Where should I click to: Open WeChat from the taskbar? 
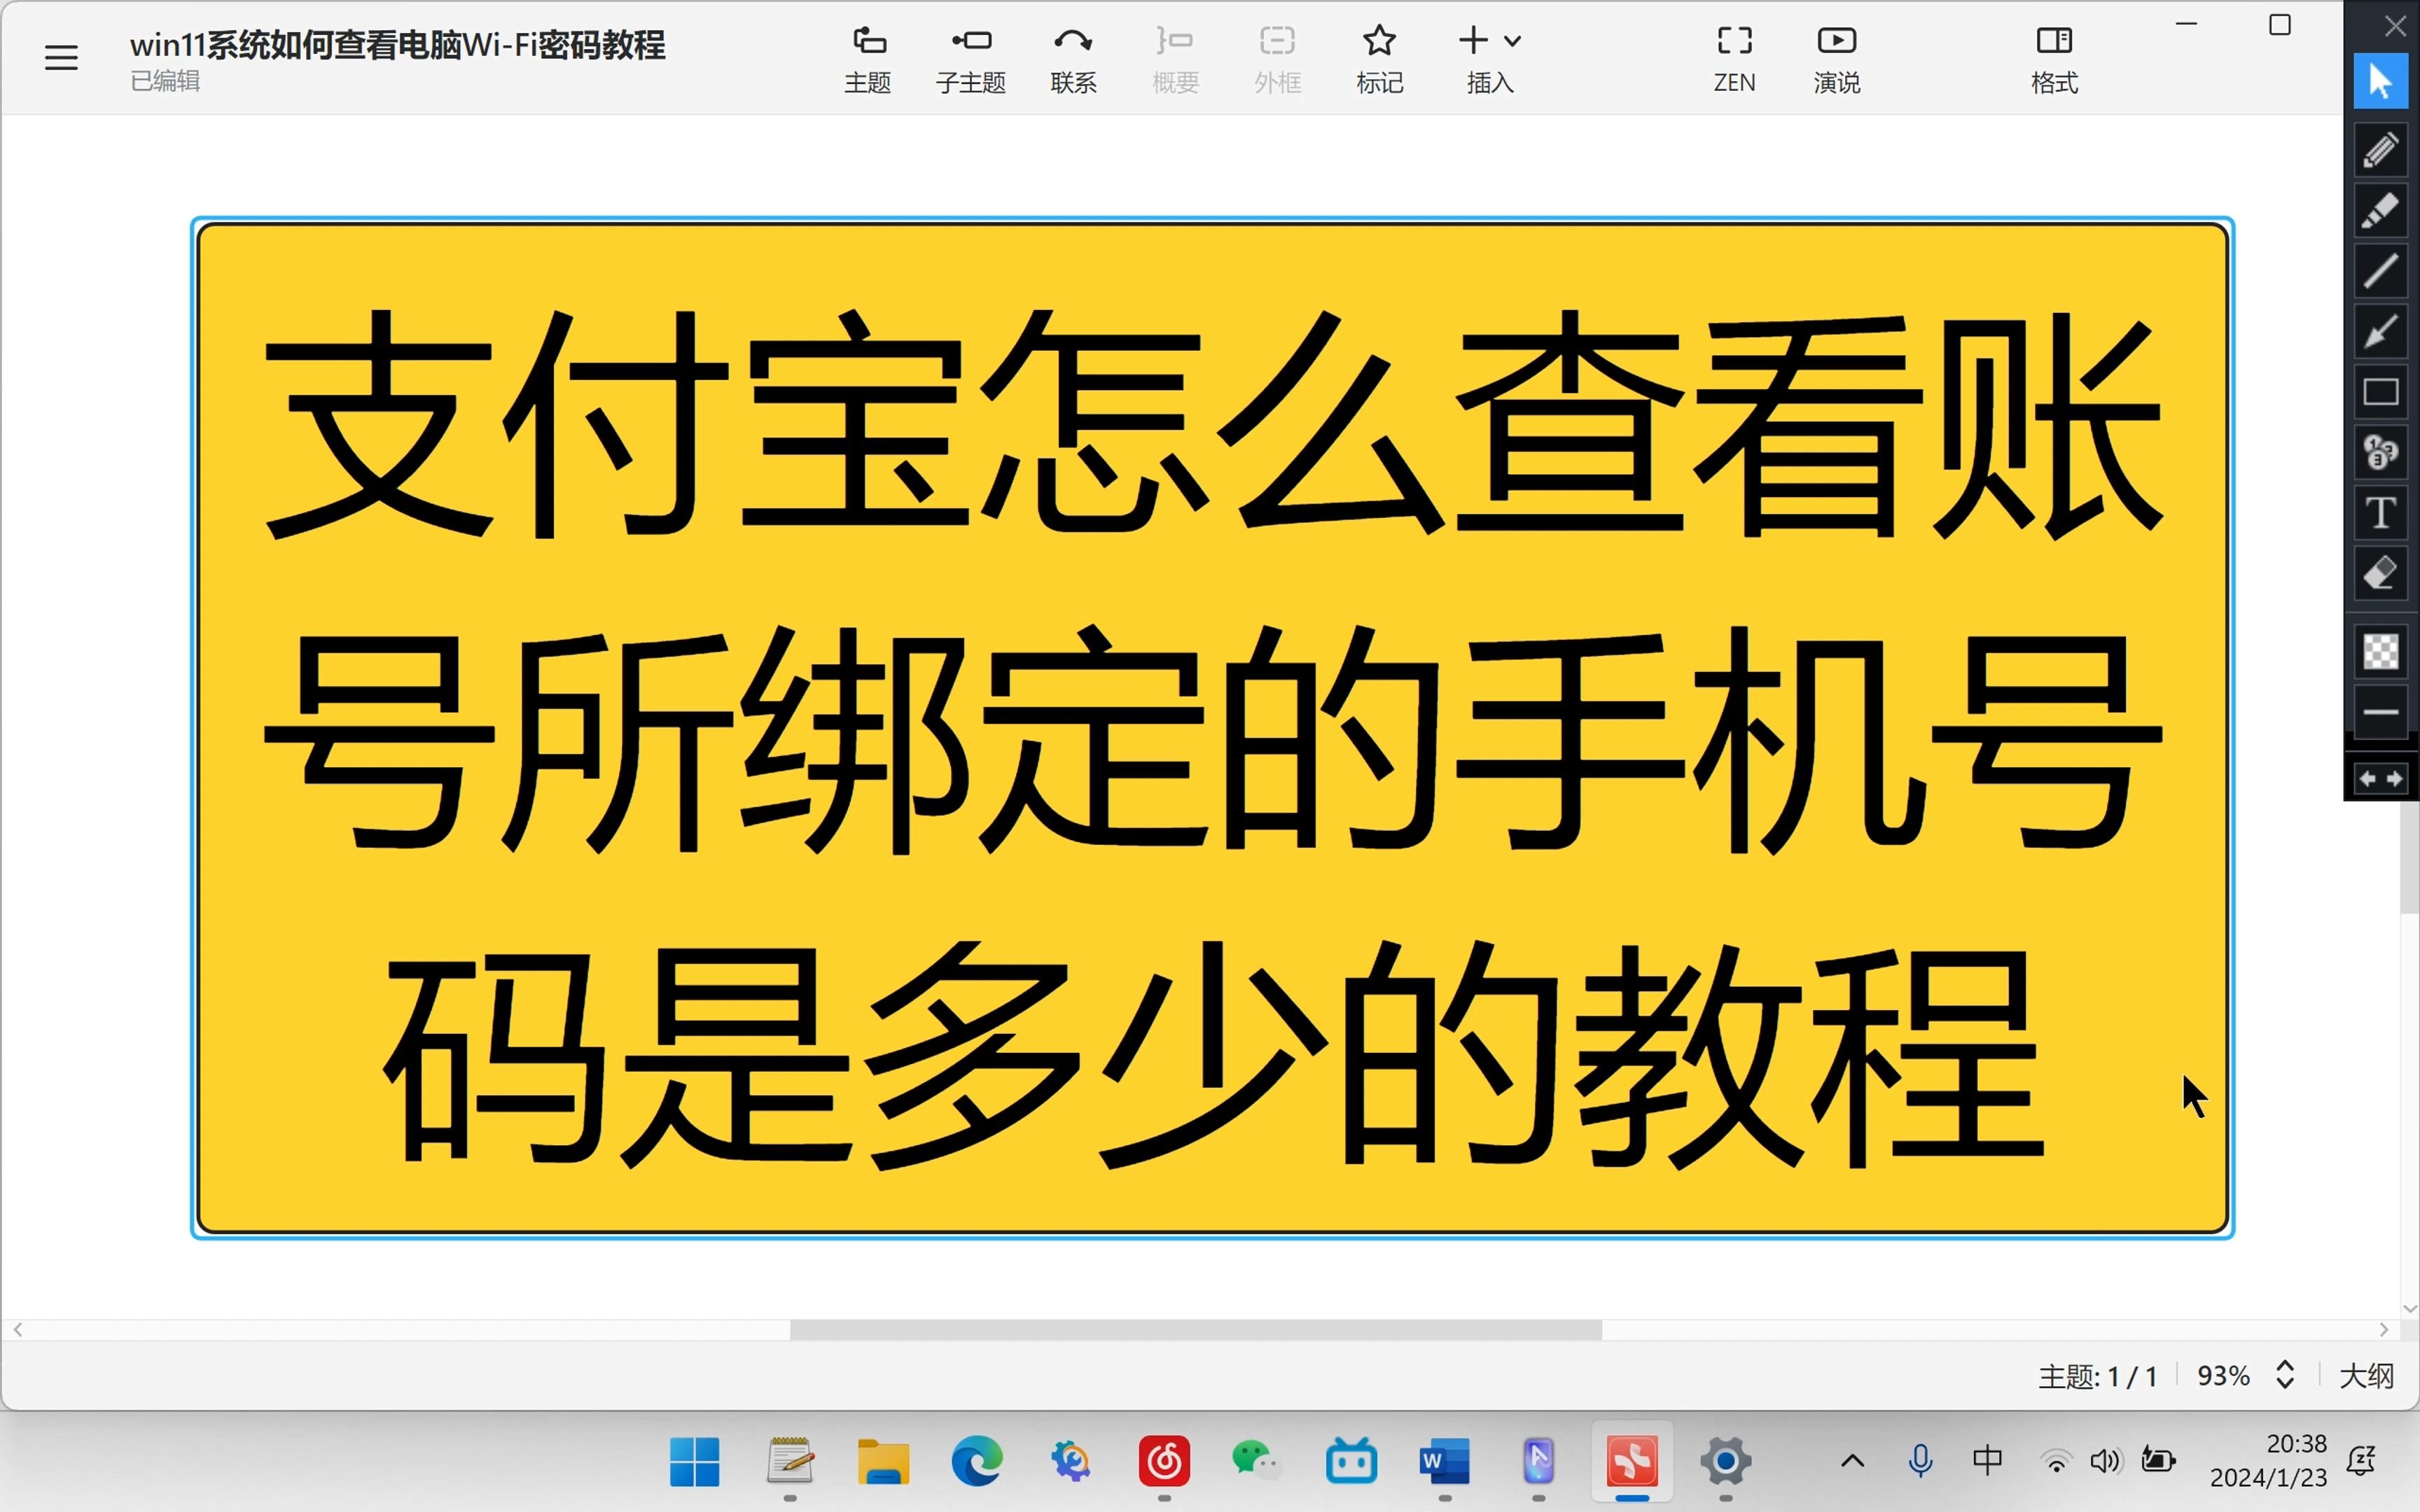1257,1462
